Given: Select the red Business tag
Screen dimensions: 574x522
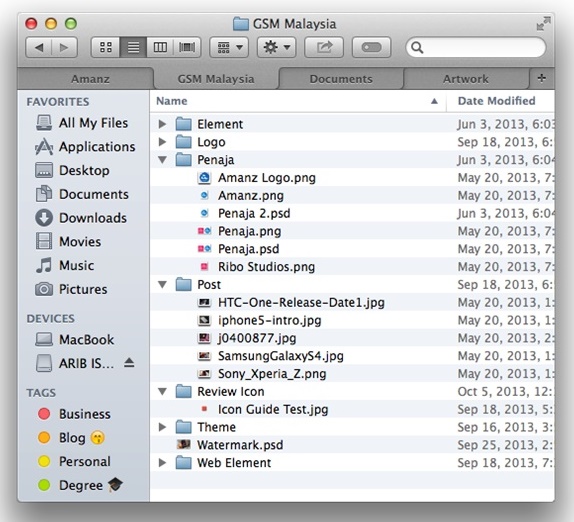Looking at the screenshot, I should 74,414.
